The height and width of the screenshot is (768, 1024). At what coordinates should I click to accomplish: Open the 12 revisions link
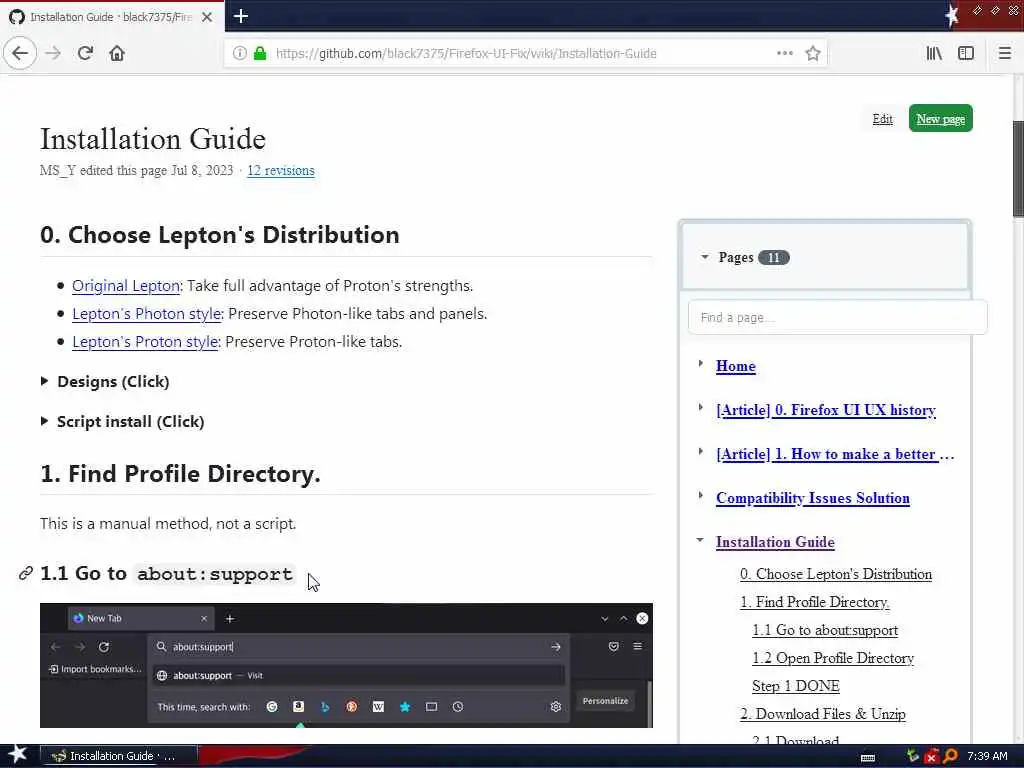point(281,170)
